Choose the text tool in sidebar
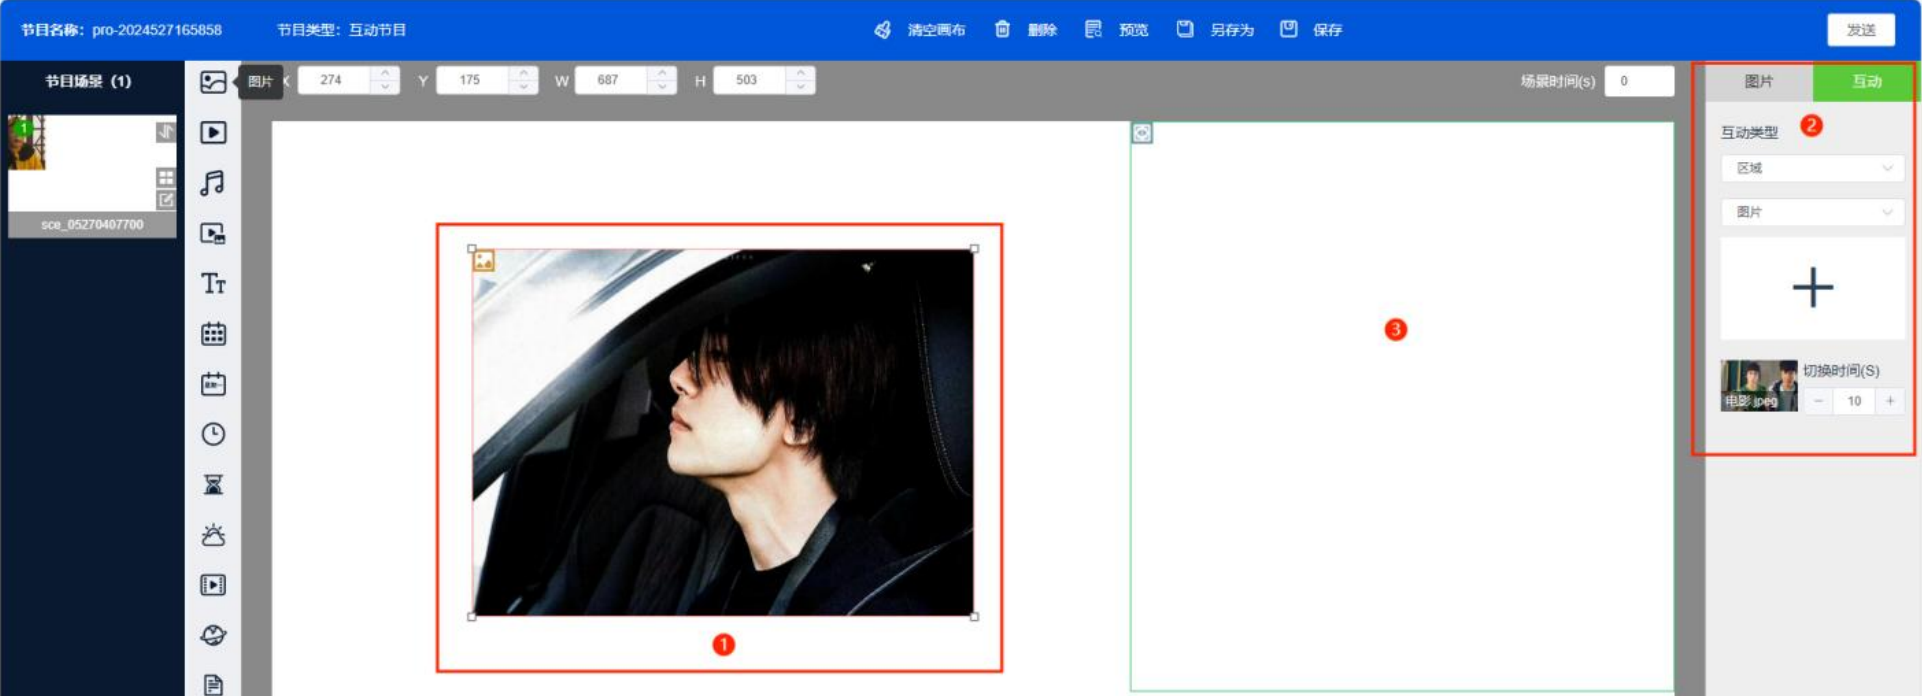 coord(213,284)
